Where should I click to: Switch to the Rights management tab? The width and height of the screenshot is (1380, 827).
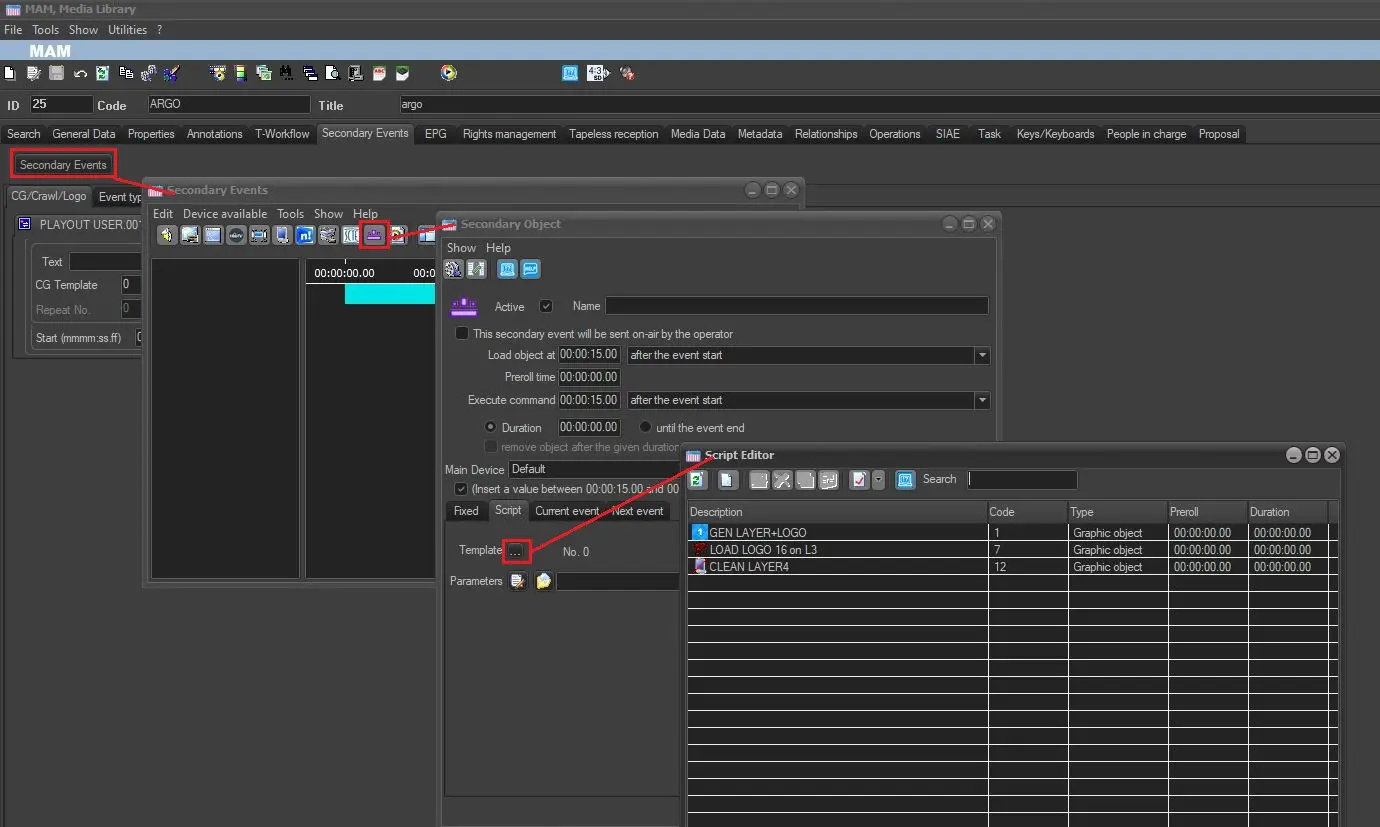[509, 134]
